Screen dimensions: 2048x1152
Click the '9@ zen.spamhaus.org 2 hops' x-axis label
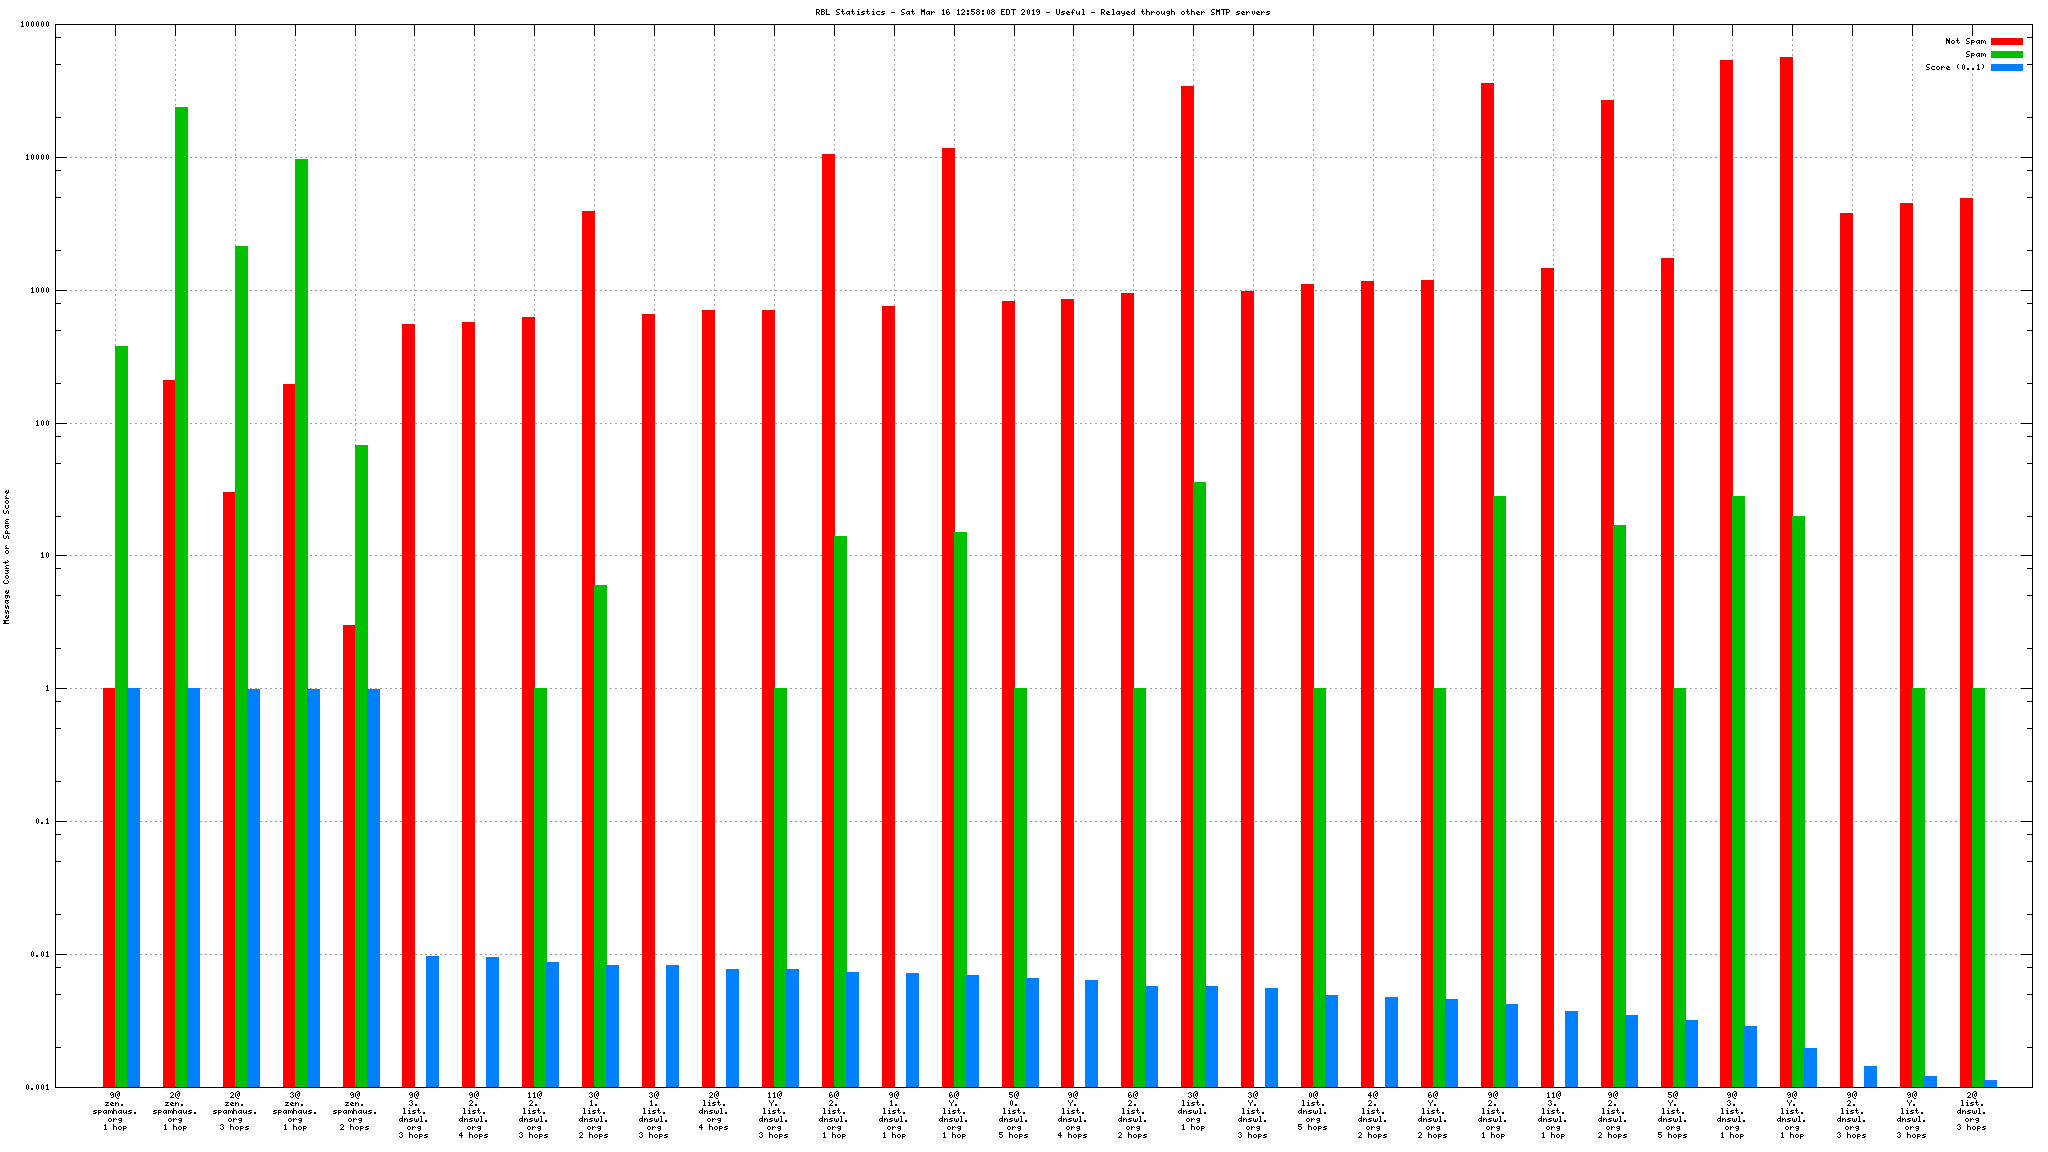[354, 1111]
